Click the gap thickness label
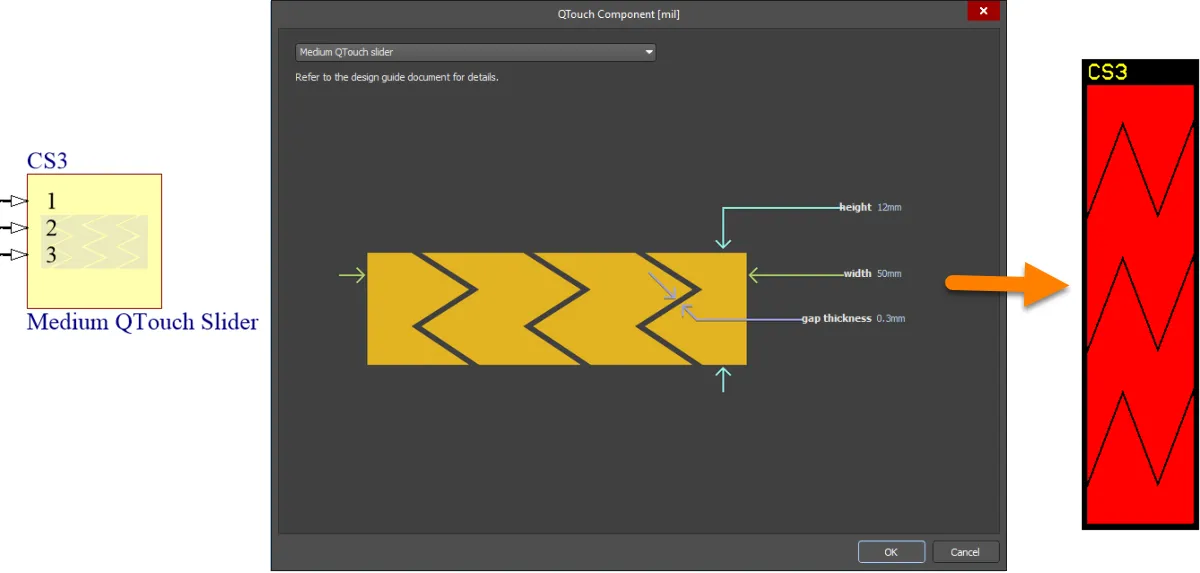 pyautogui.click(x=836, y=319)
